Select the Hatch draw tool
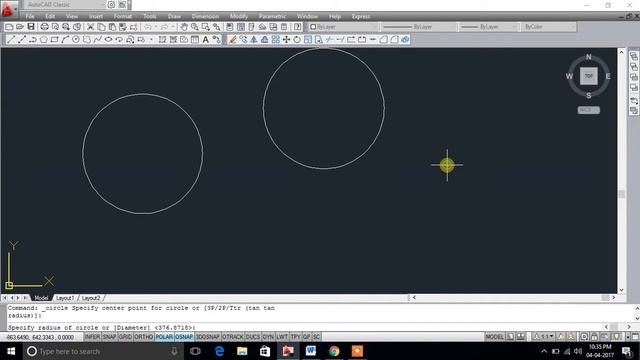This screenshot has width=640, height=360. click(x=162, y=40)
